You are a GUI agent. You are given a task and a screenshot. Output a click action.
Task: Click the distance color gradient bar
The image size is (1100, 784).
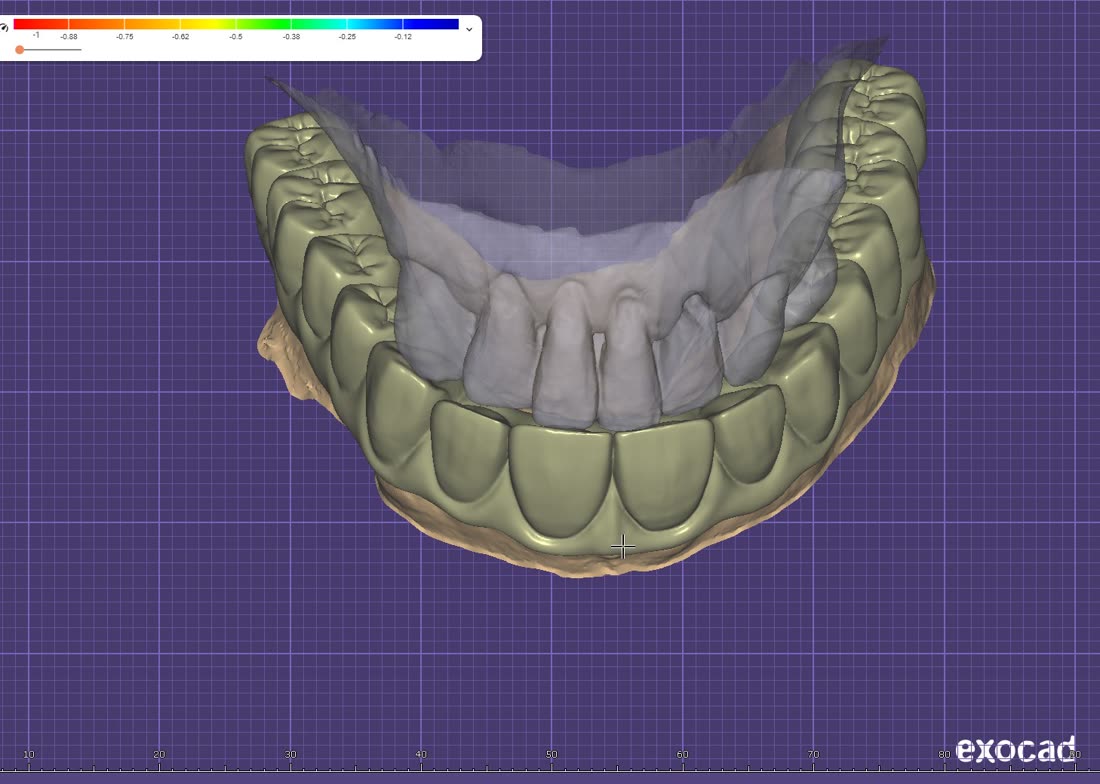(236, 25)
